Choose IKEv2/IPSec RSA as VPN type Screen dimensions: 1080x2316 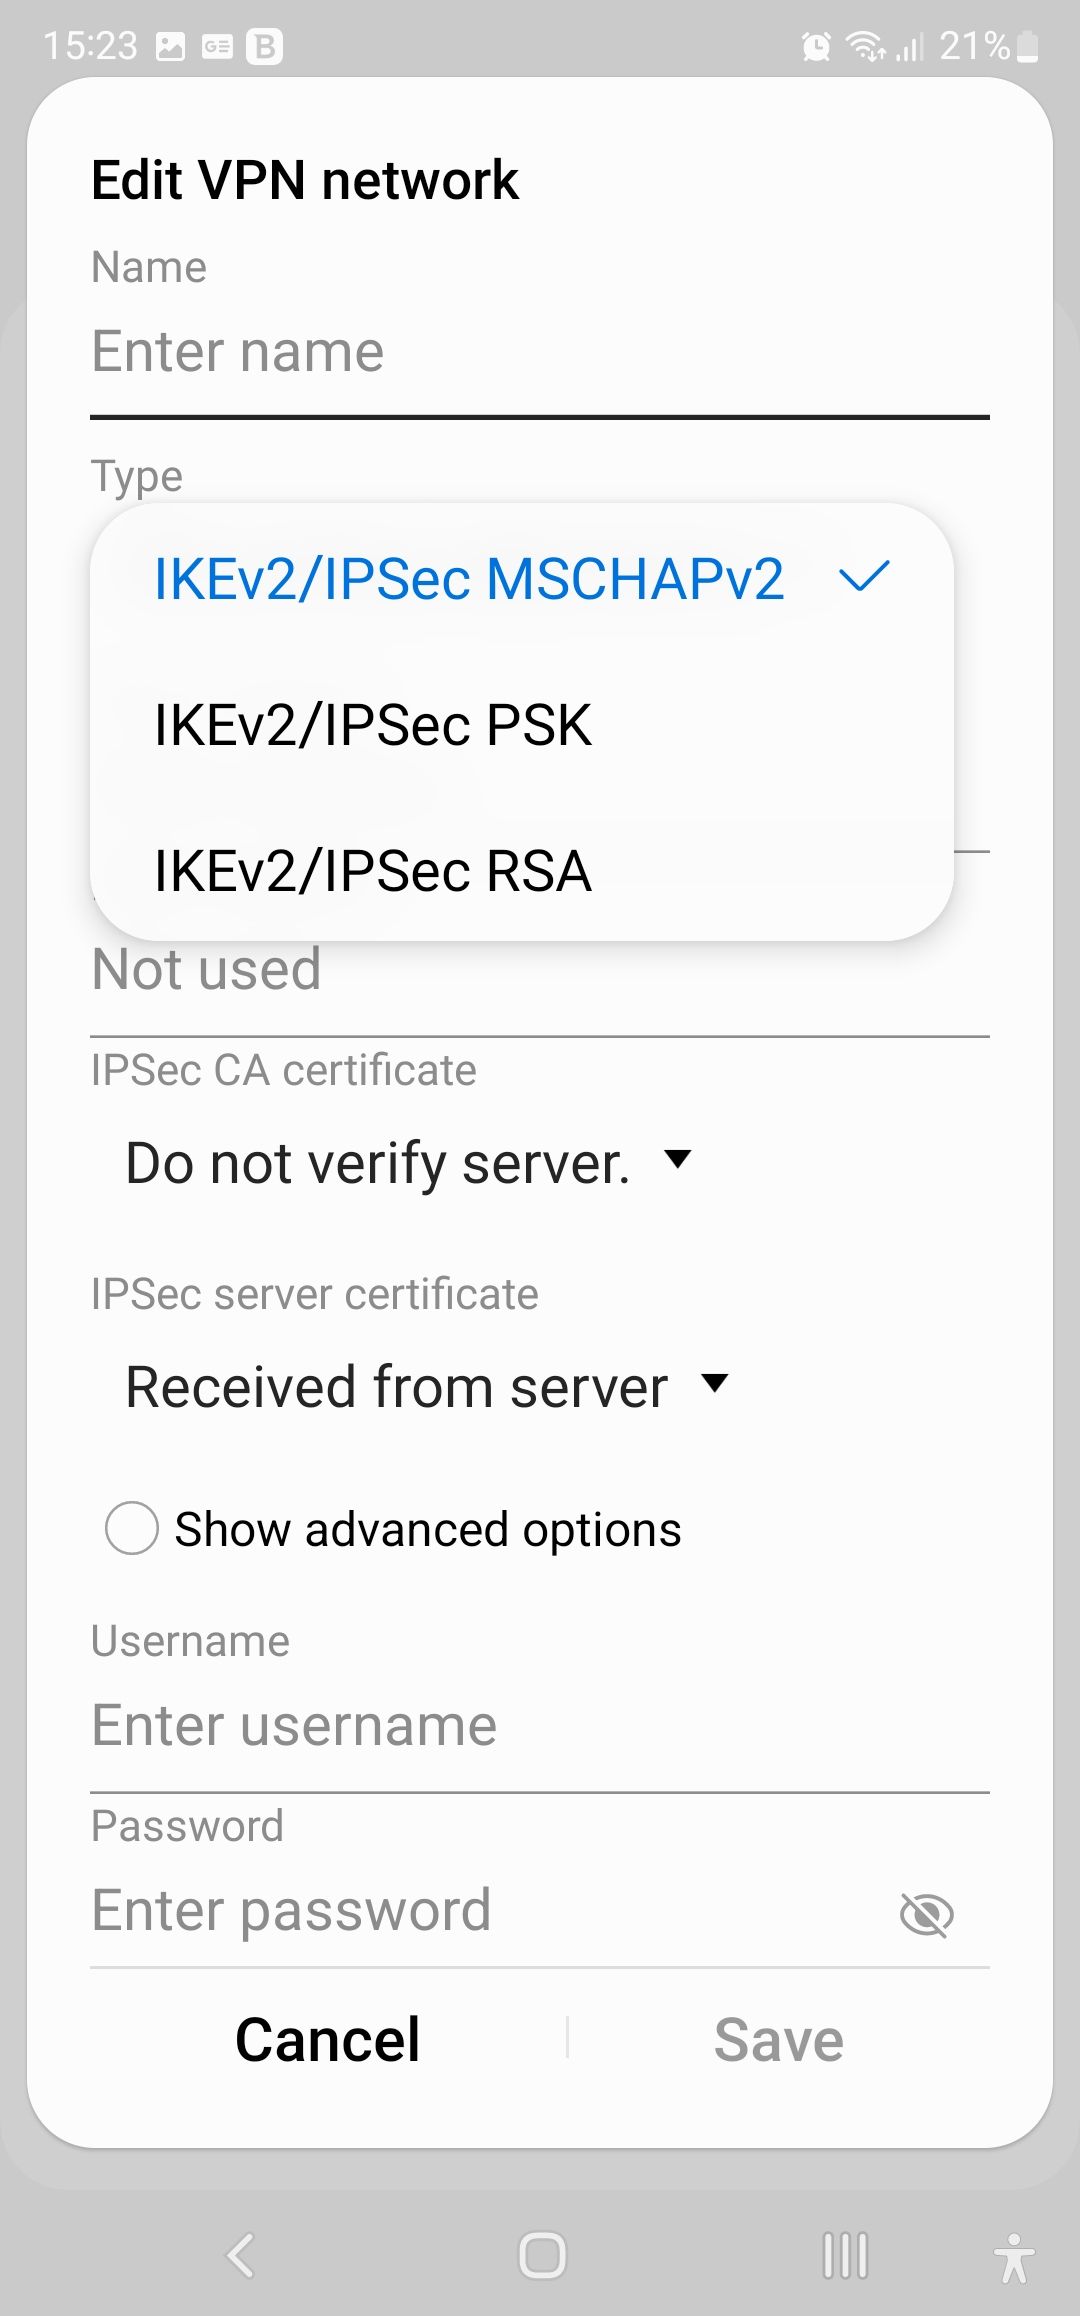click(x=374, y=872)
